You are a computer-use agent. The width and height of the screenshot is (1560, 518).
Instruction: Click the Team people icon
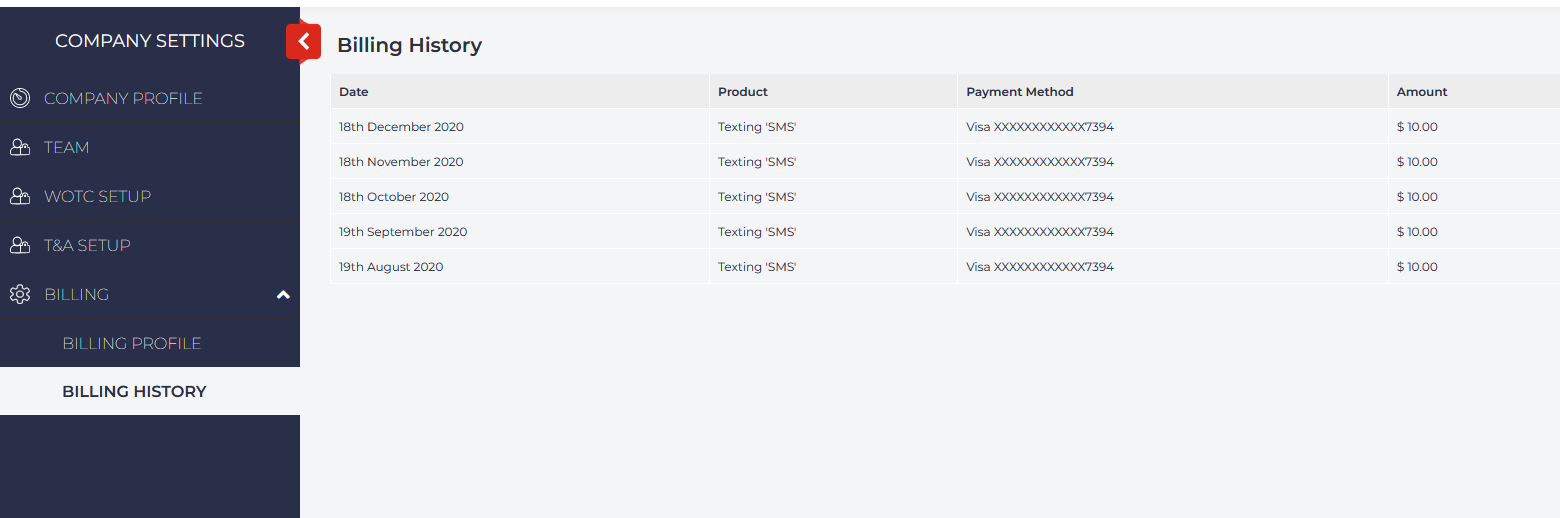click(20, 147)
